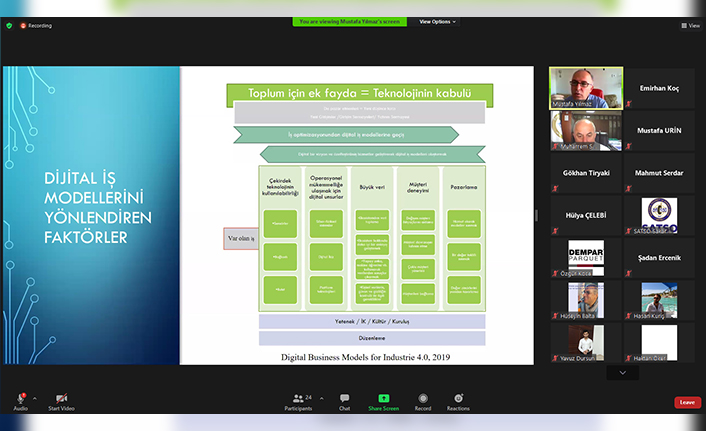The image size is (706, 431).
Task: Open audio options arrow beside Audio
Action: click(x=35, y=399)
